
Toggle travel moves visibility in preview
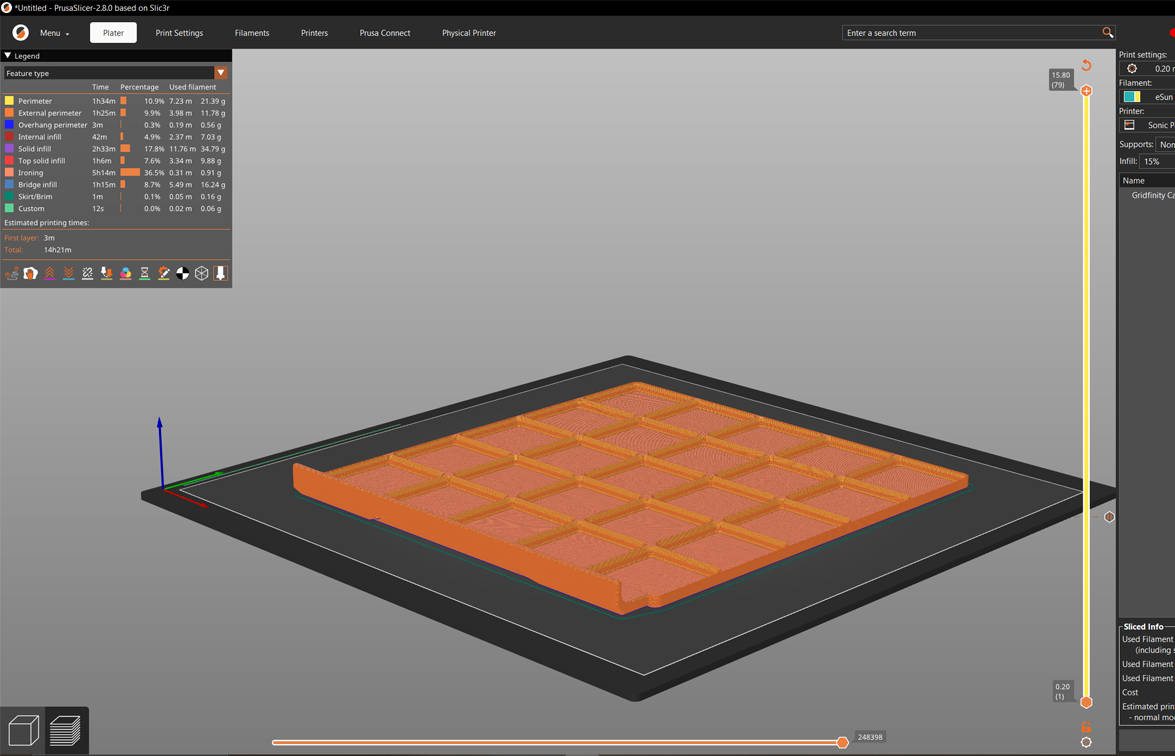coord(12,273)
